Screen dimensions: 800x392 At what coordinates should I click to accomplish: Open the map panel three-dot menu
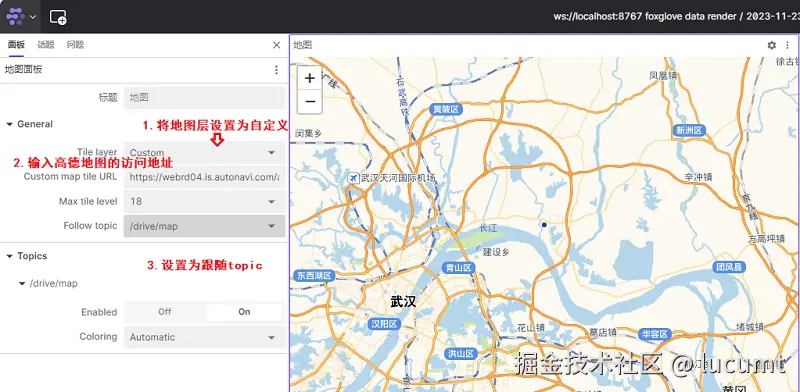(x=788, y=45)
